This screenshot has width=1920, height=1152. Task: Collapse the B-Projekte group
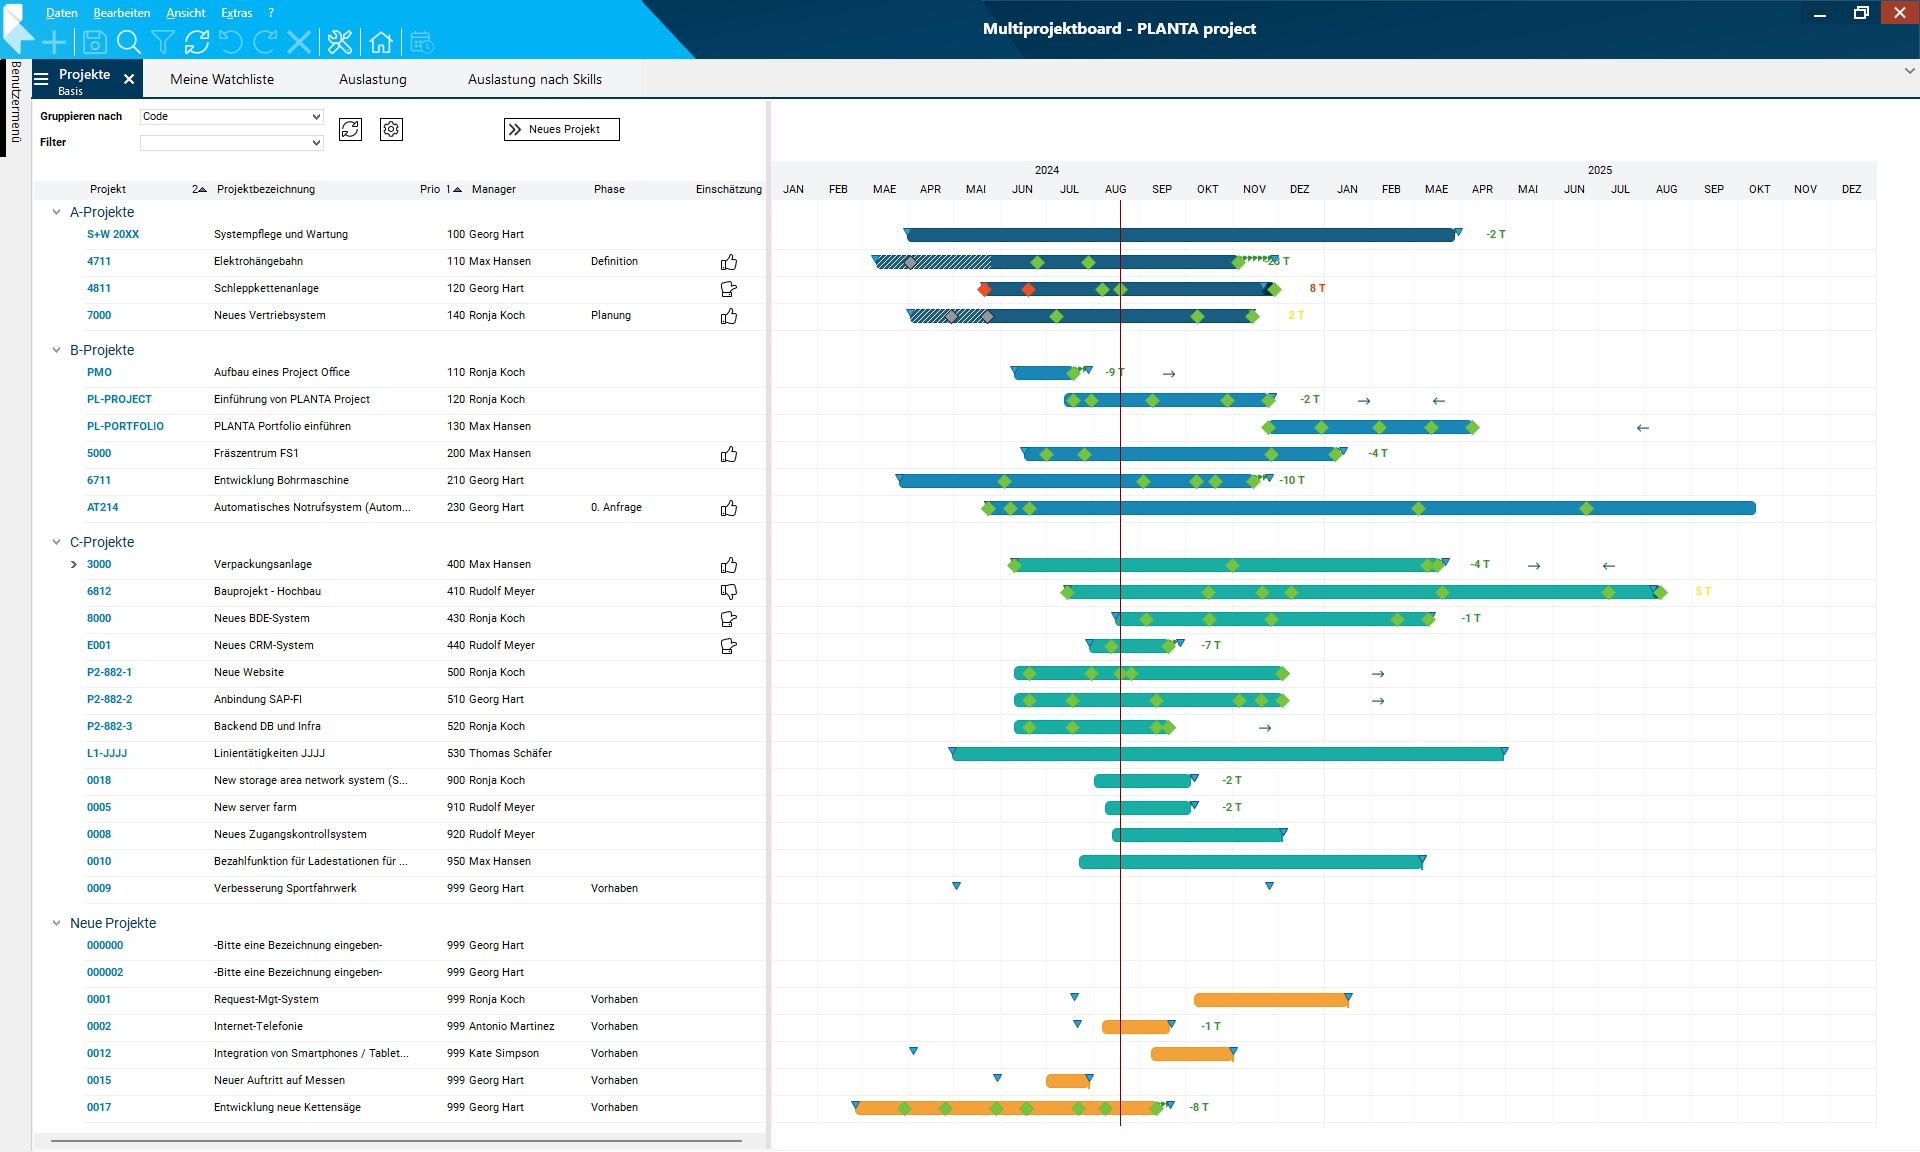tap(56, 350)
